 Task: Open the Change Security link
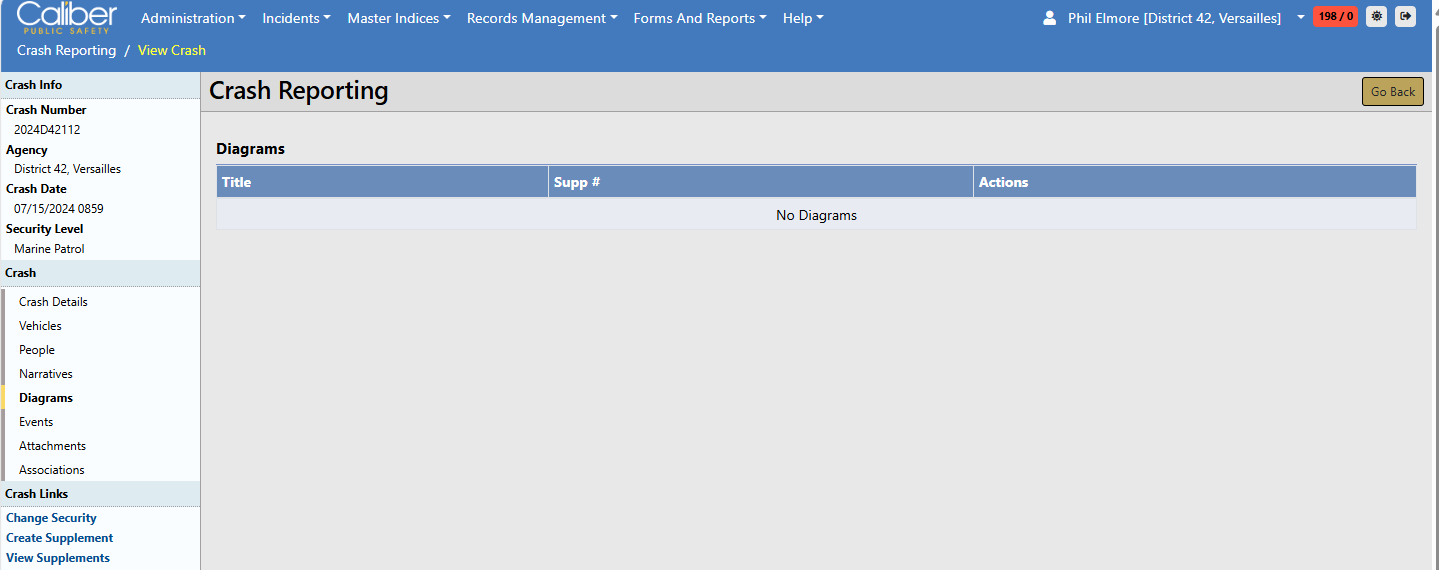click(51, 518)
